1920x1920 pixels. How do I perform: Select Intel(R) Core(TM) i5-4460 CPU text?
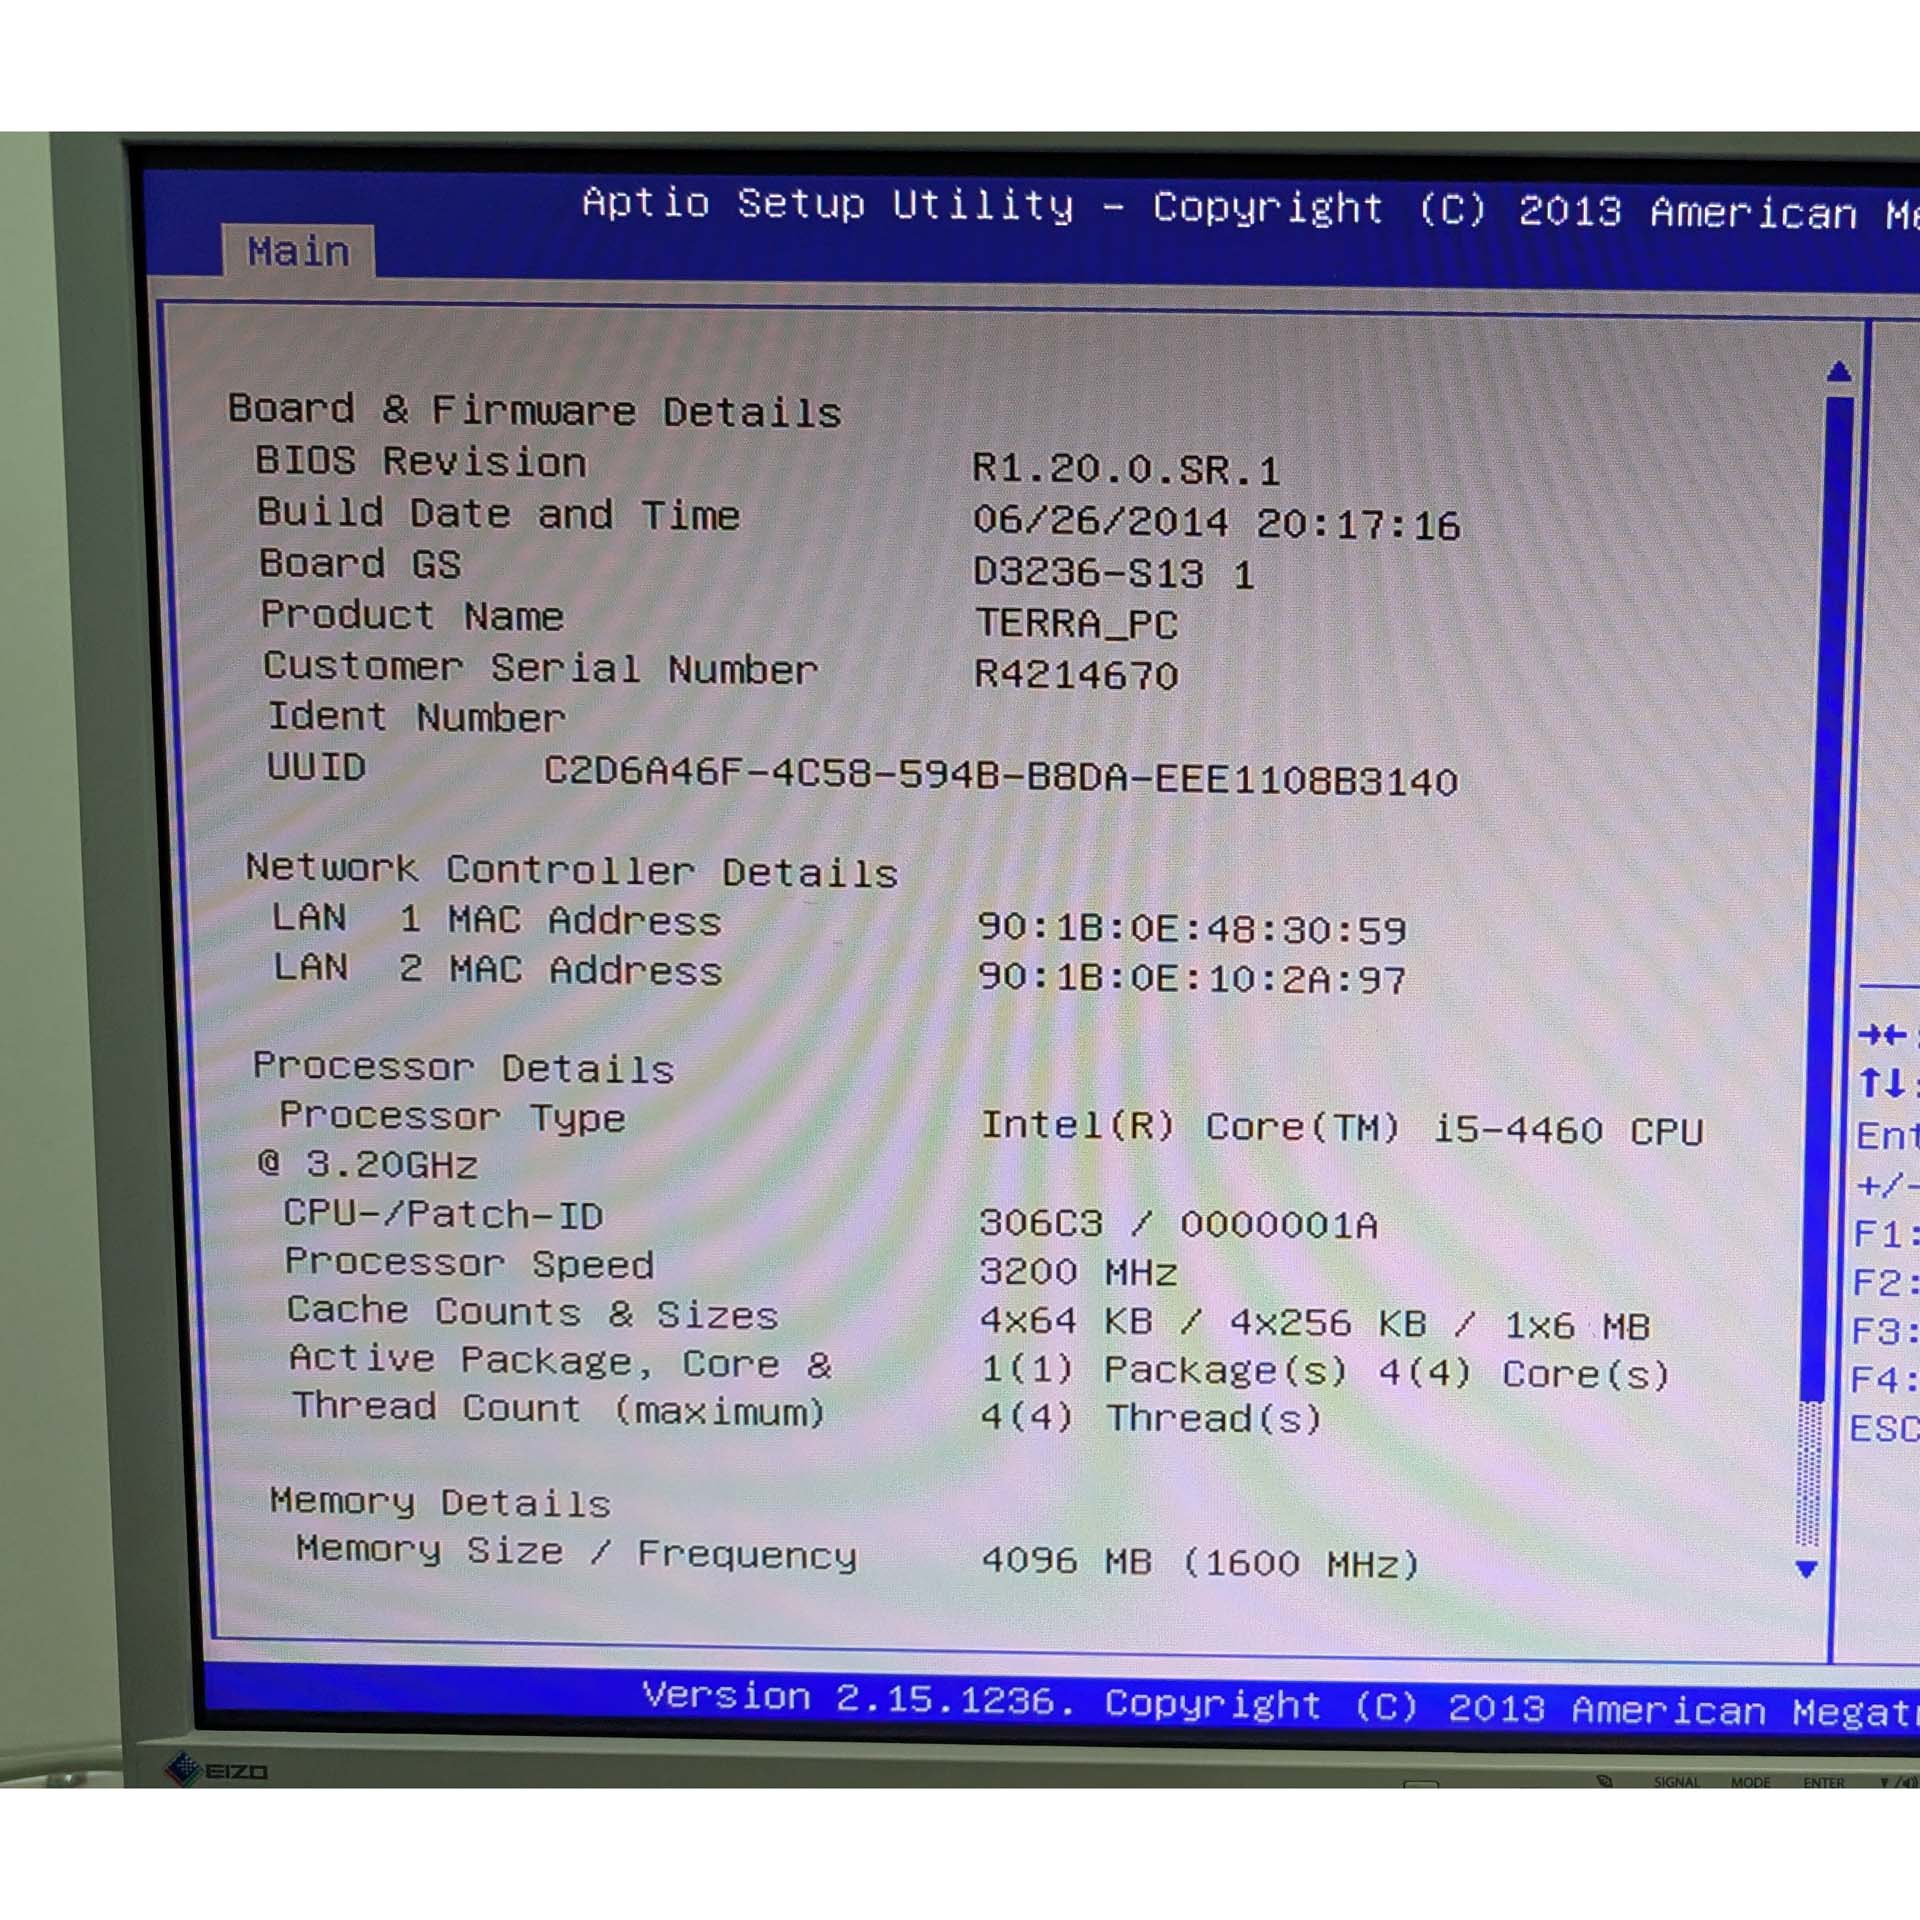click(x=1342, y=1128)
